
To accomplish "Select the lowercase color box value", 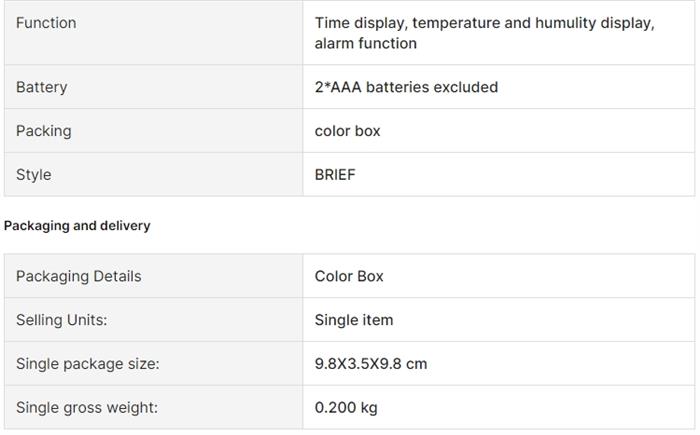I will 347,131.
